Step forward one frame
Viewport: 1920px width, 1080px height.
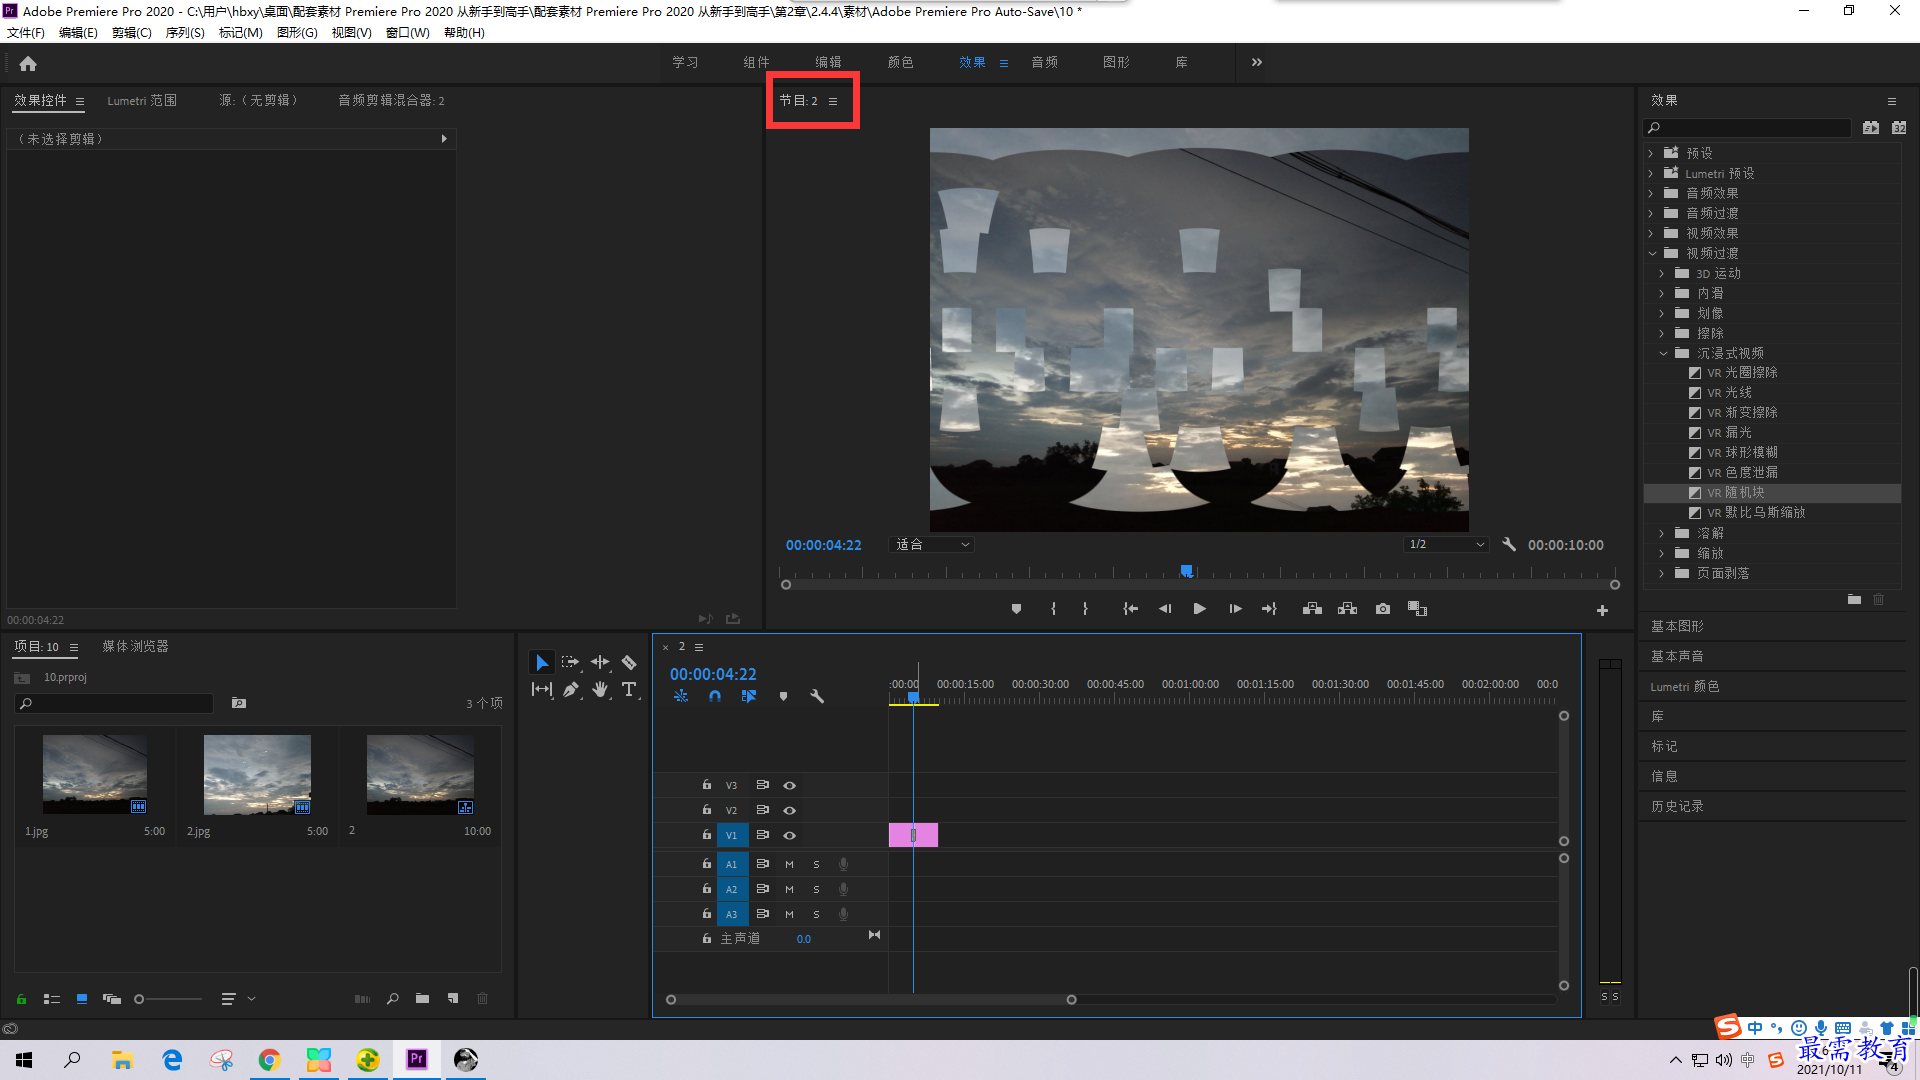pos(1235,609)
